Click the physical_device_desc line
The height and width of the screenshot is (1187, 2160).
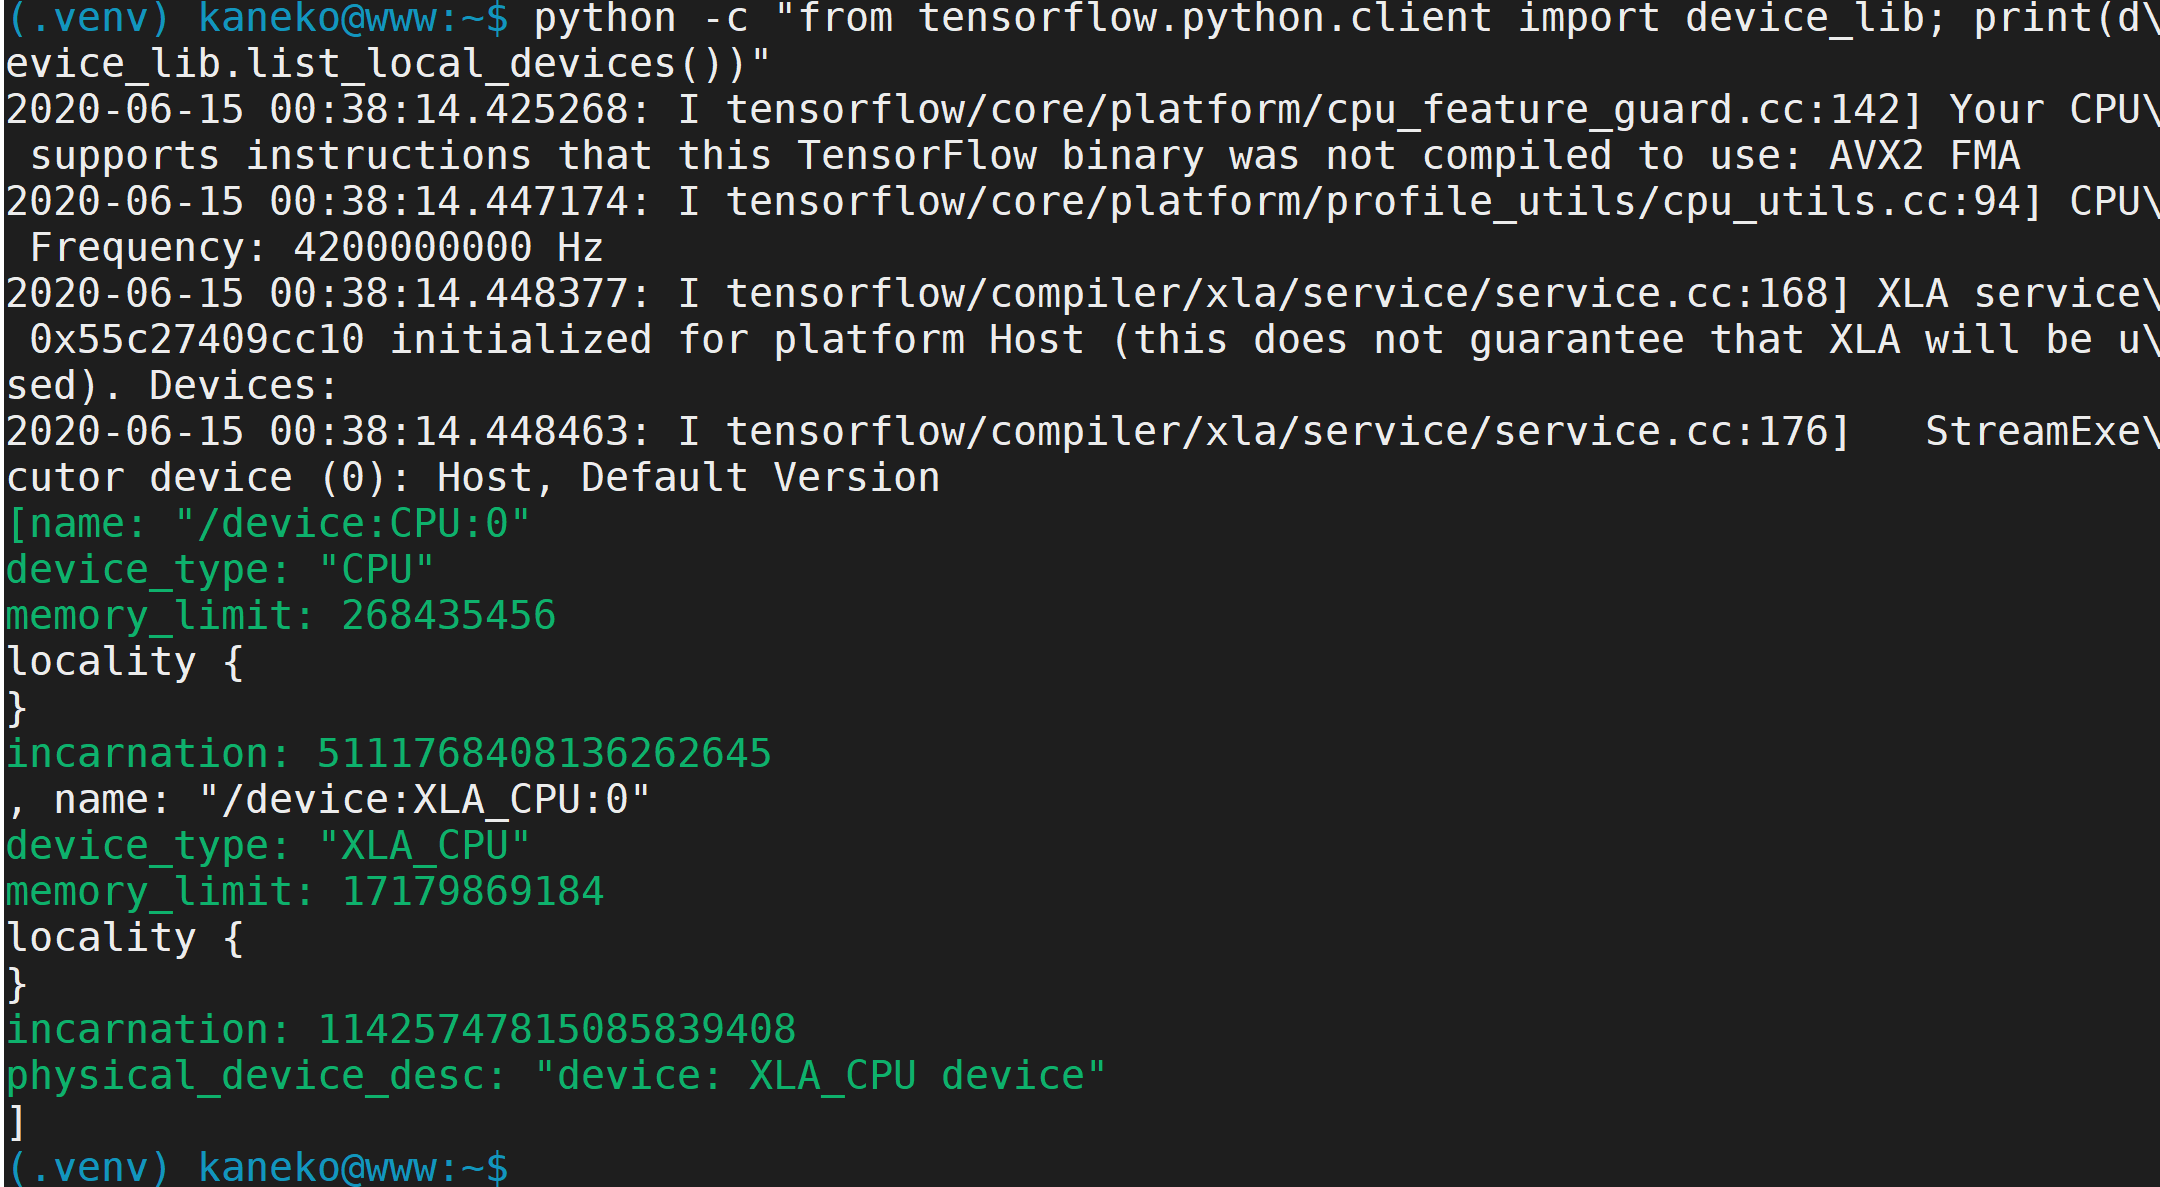coord(556,1076)
